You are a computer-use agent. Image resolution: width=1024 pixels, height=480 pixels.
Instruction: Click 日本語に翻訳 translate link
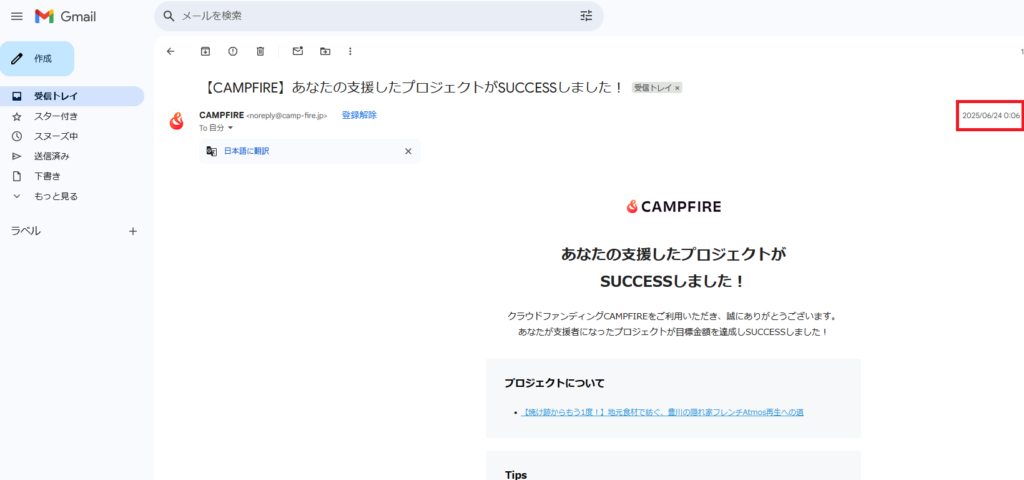click(246, 151)
